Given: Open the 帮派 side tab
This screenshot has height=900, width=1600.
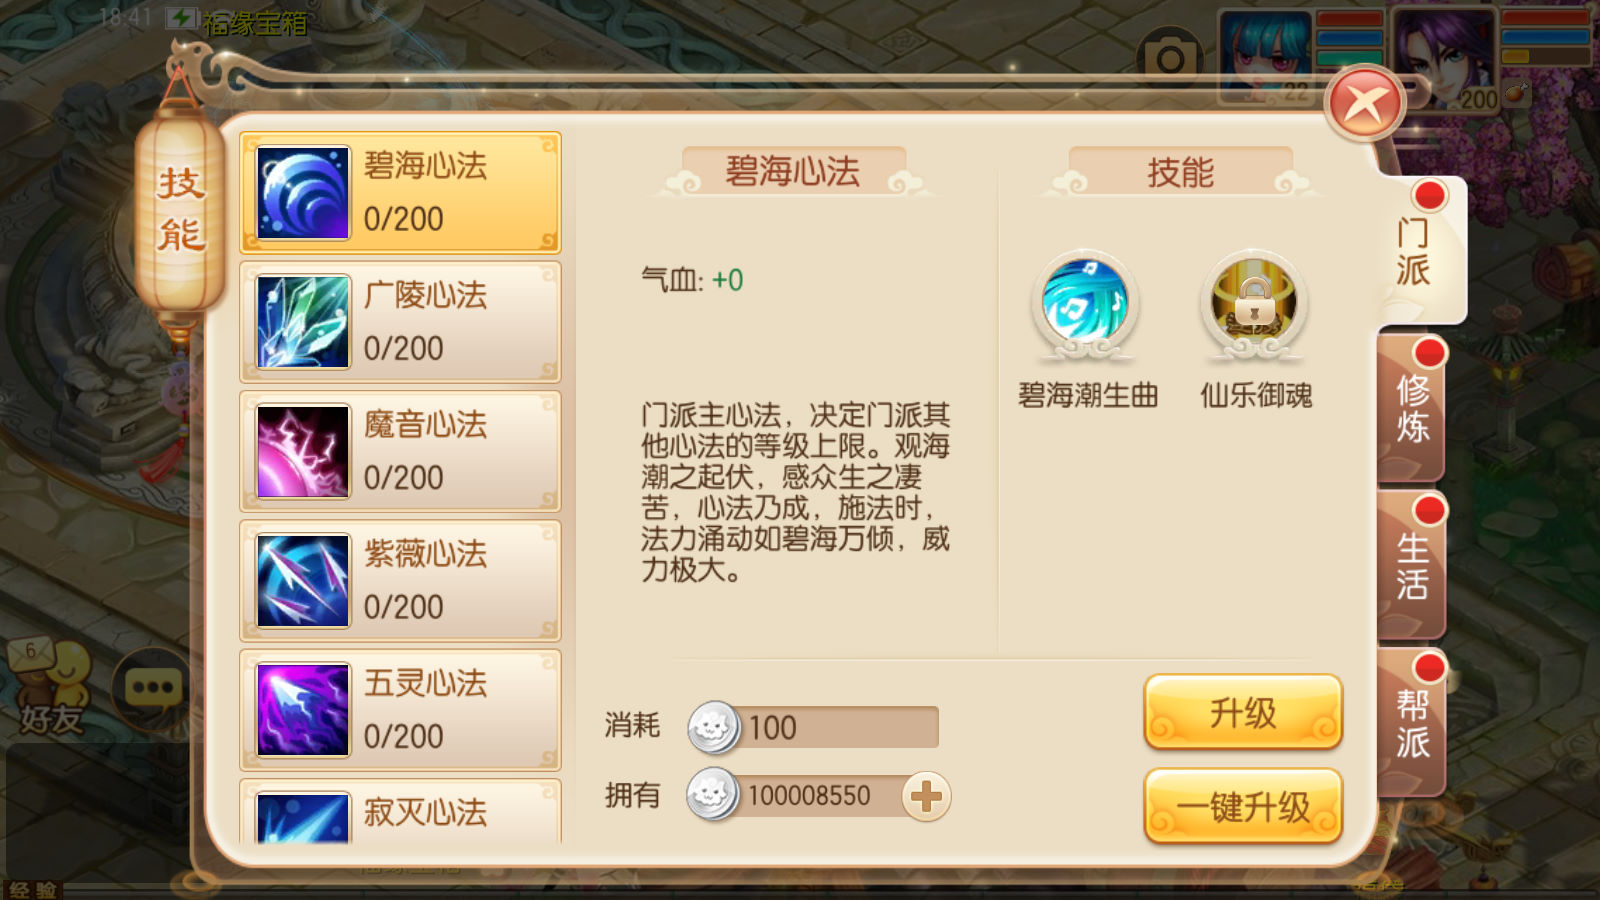Looking at the screenshot, I should point(1412,722).
